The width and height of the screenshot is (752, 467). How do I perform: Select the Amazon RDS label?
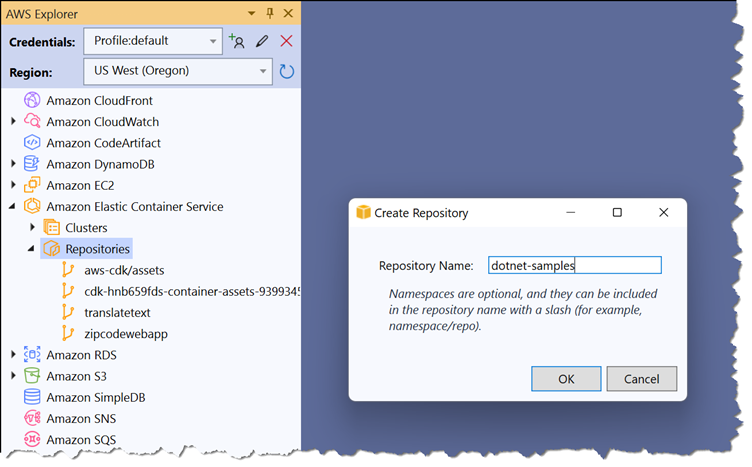(81, 355)
